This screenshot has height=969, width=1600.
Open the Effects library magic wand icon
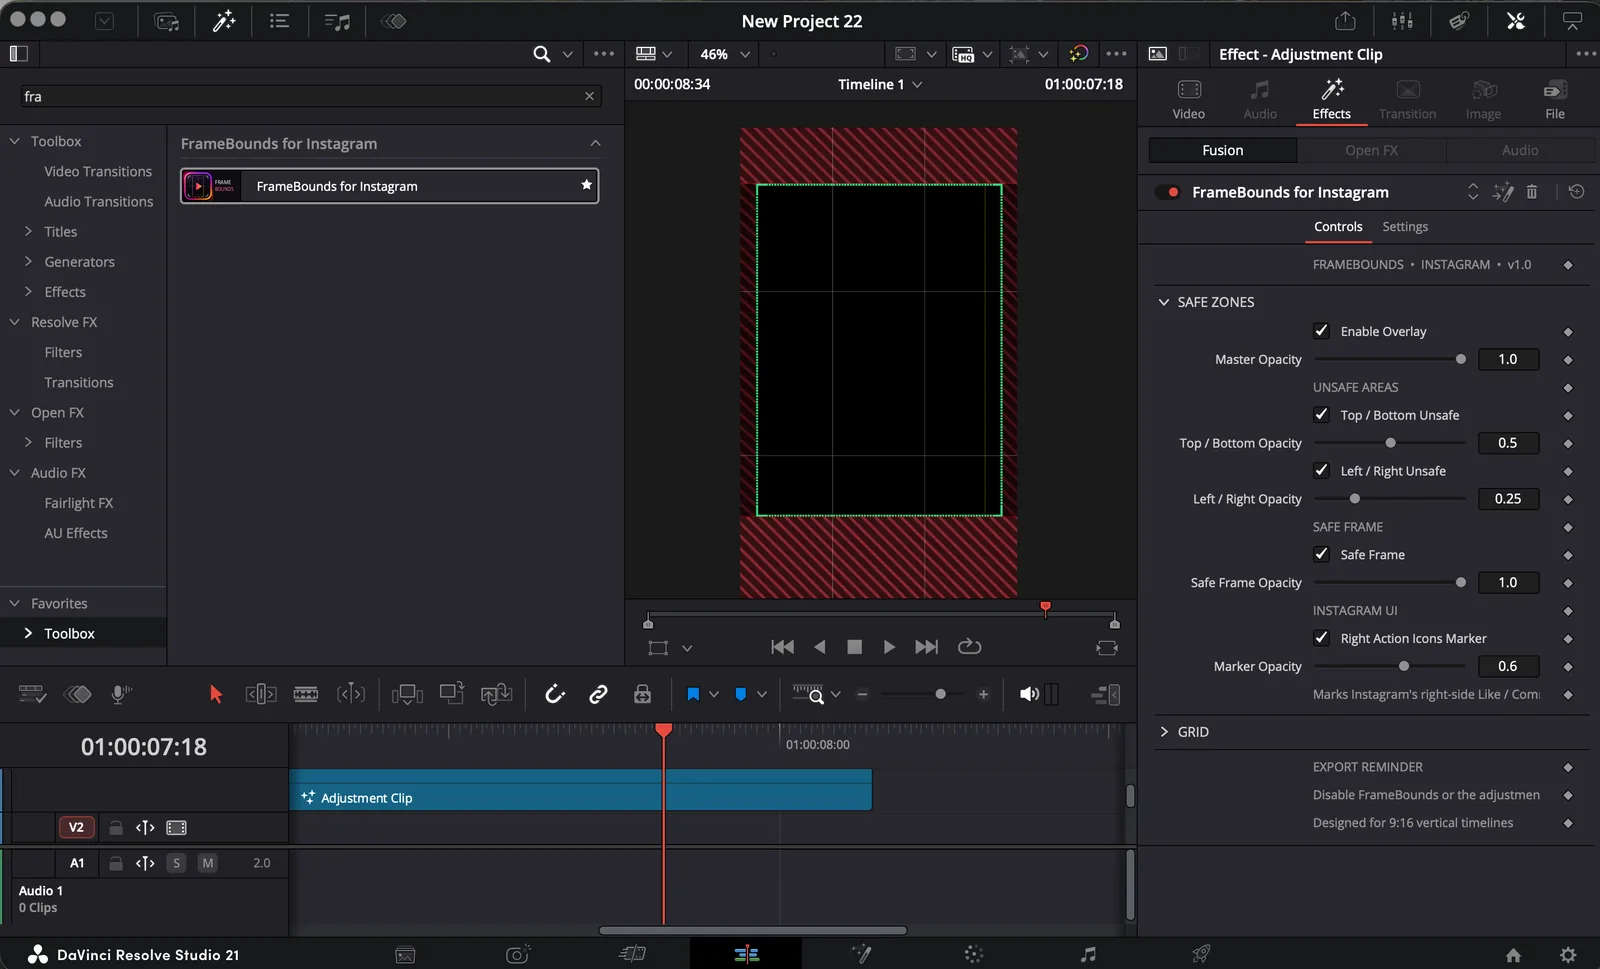click(224, 21)
